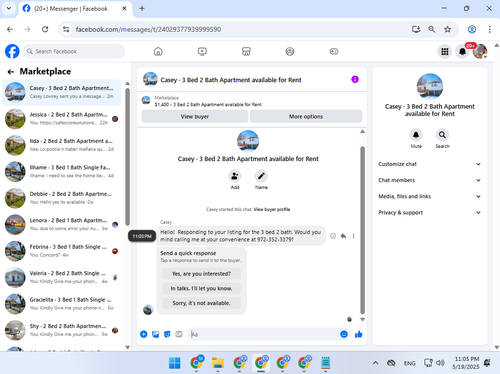
Task: Open the account profile picture menu
Action: [x=480, y=51]
